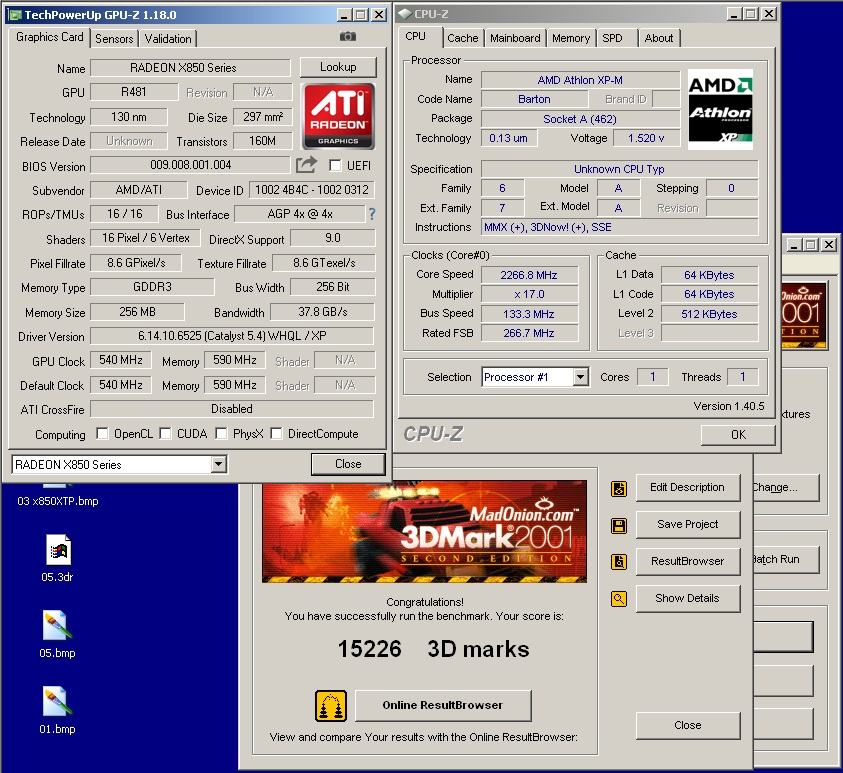Select the 01.bmp desktop file icon
Image resolution: width=843 pixels, height=773 pixels.
tap(56, 701)
